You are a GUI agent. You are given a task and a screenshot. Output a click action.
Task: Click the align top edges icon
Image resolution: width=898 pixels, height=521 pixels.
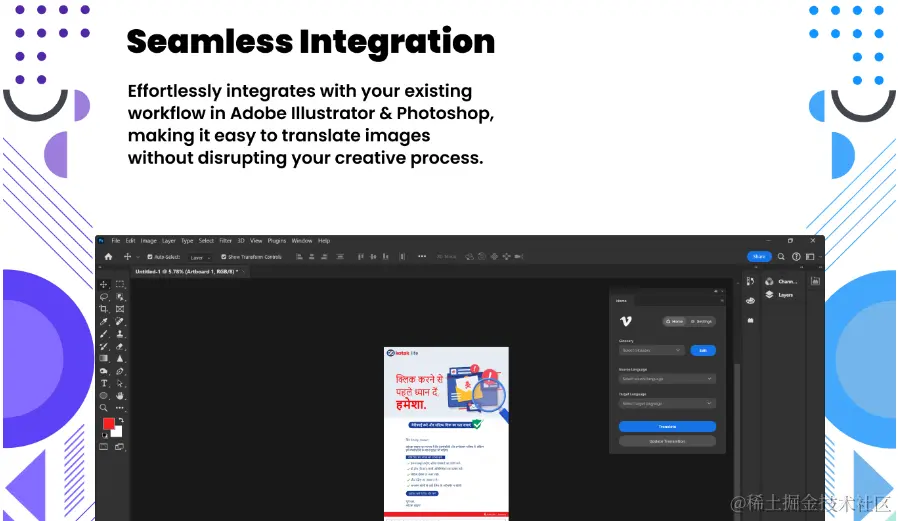tap(361, 256)
